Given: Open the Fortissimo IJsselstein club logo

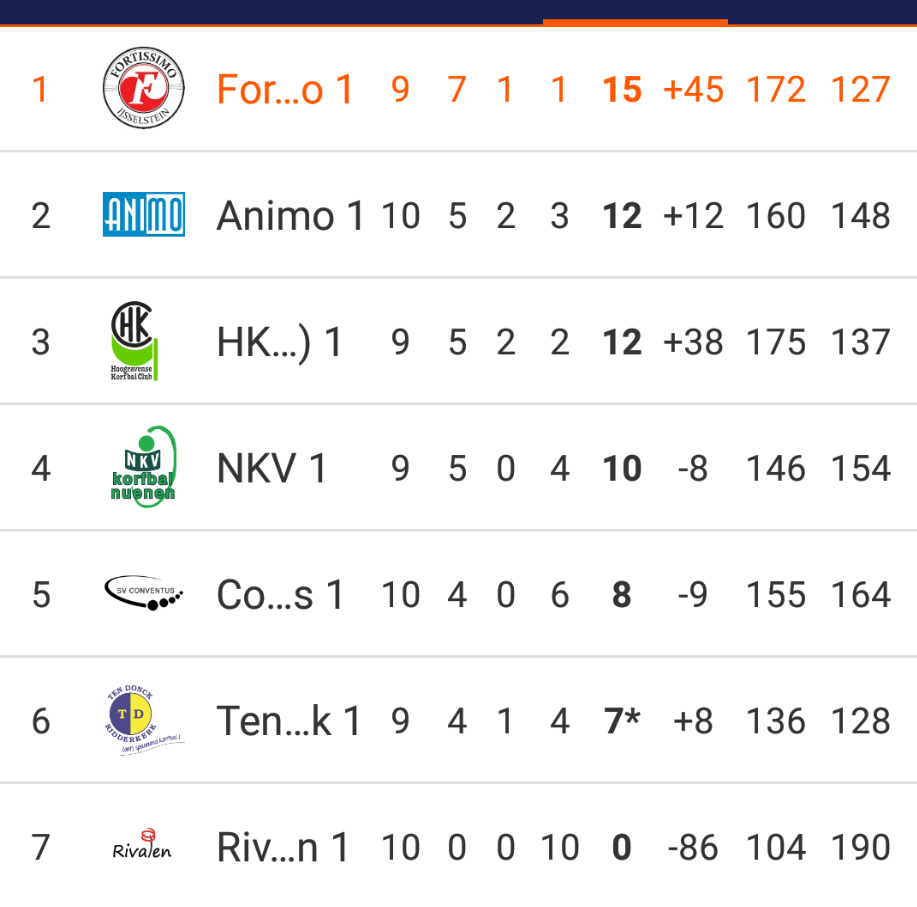Looking at the screenshot, I should pos(143,88).
